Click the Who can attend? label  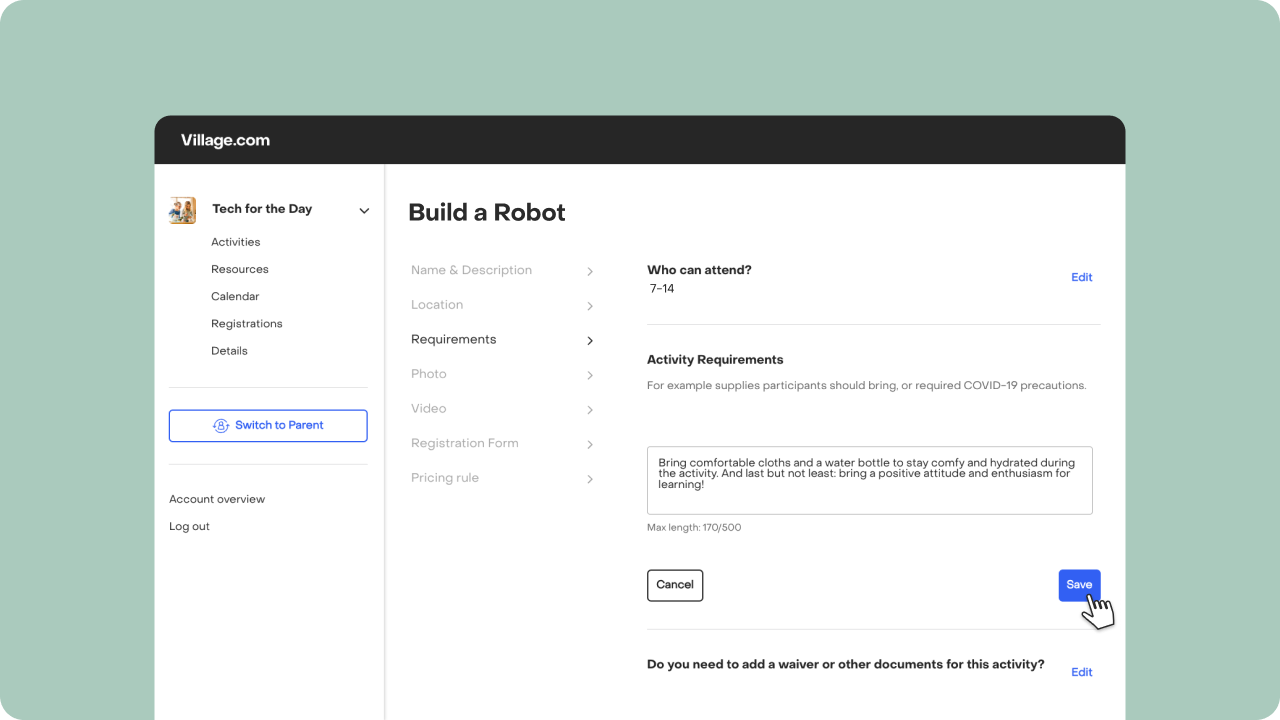(699, 270)
